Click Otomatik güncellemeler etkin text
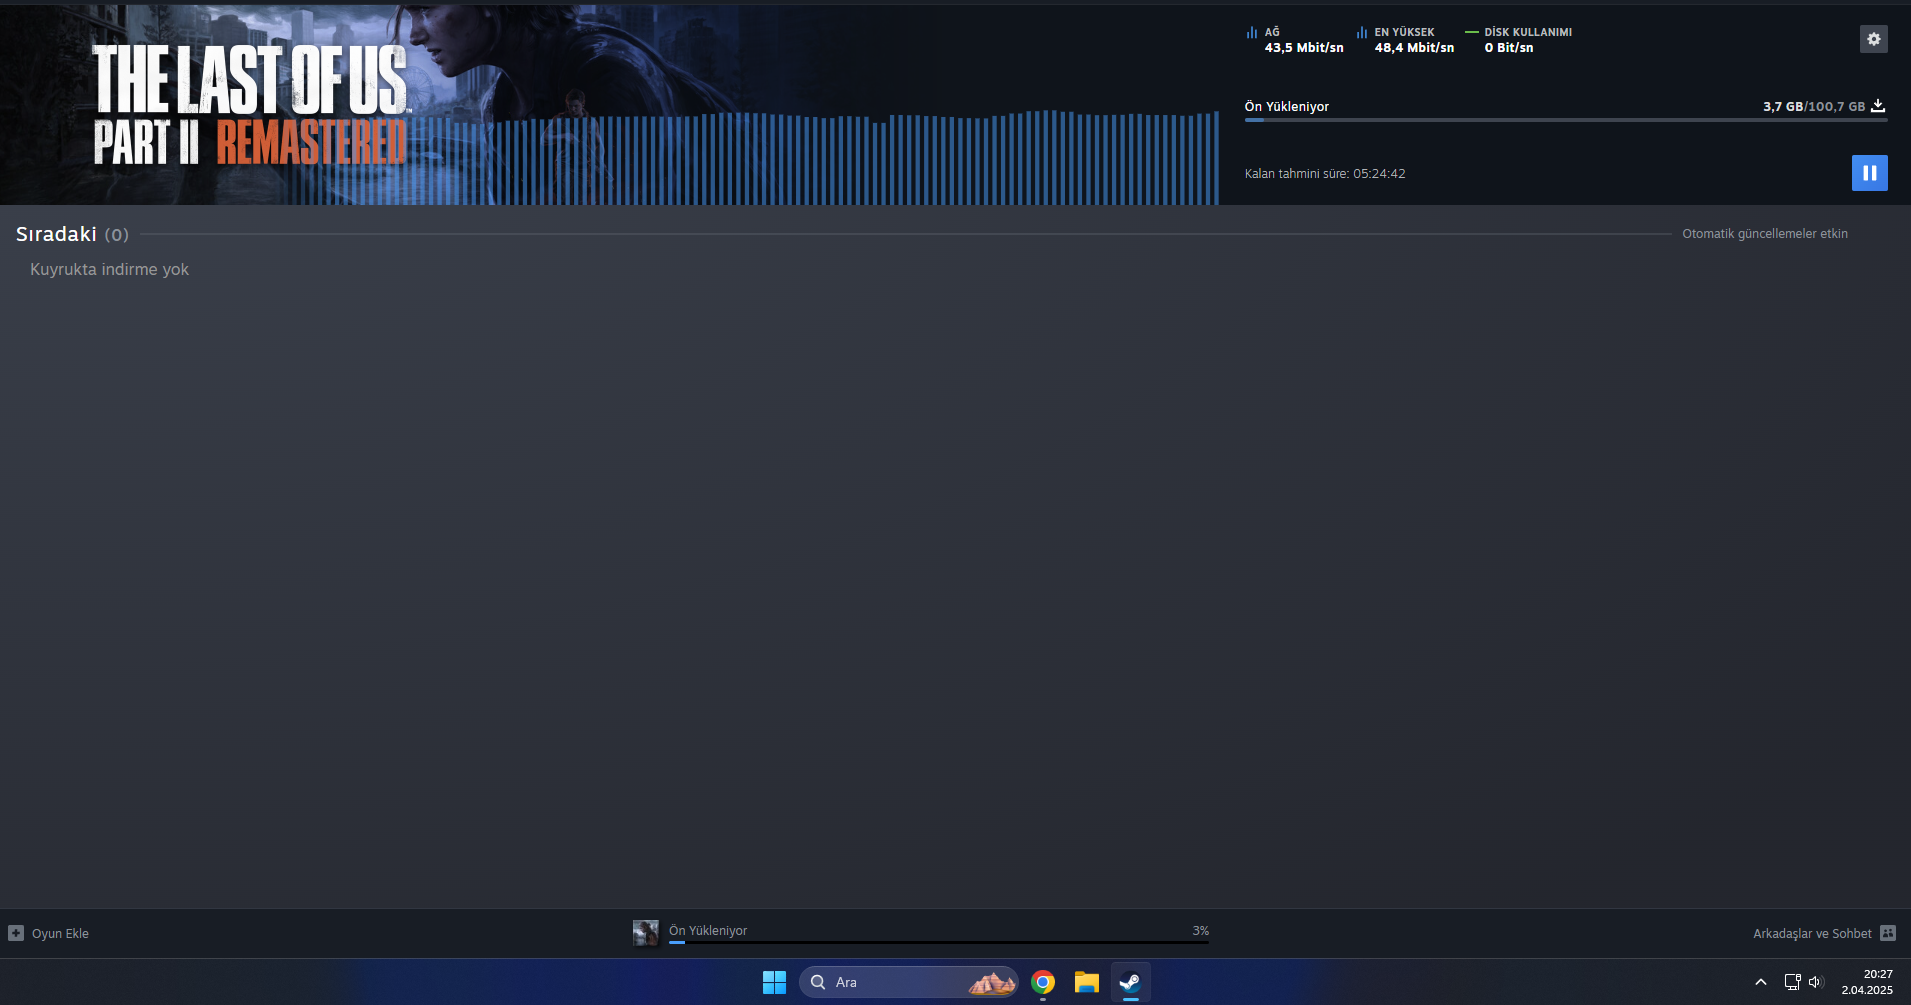Screen dimensions: 1911x1005 pos(1765,233)
